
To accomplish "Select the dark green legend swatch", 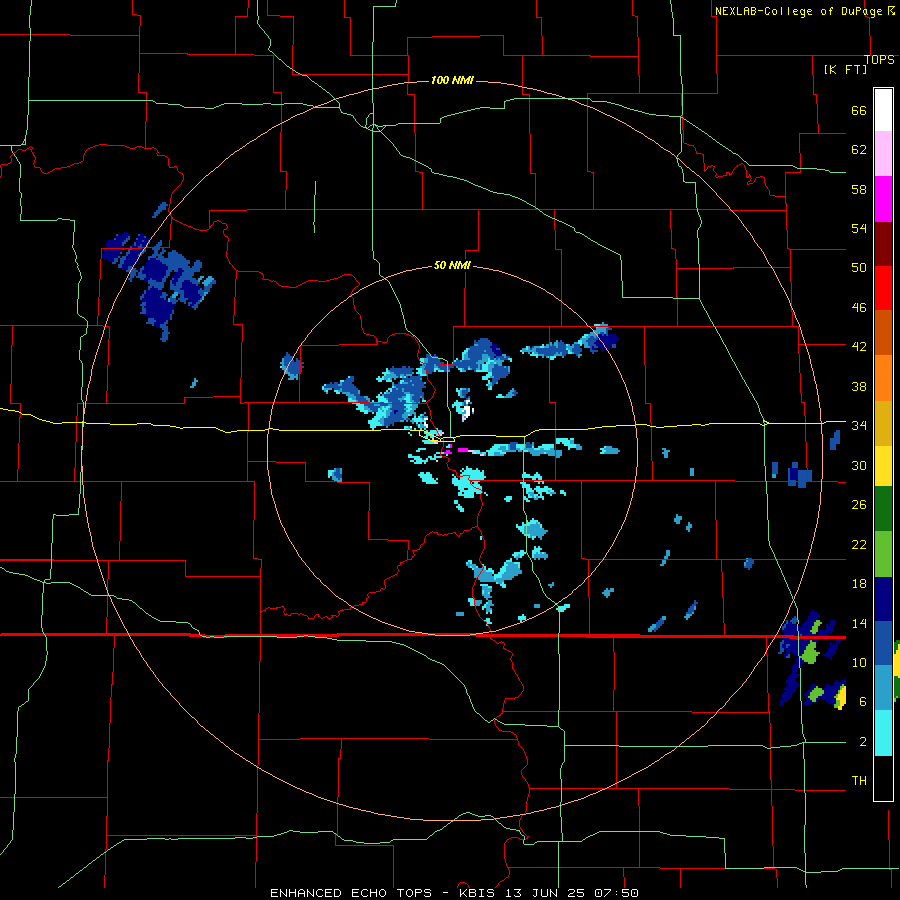I will point(883,509).
